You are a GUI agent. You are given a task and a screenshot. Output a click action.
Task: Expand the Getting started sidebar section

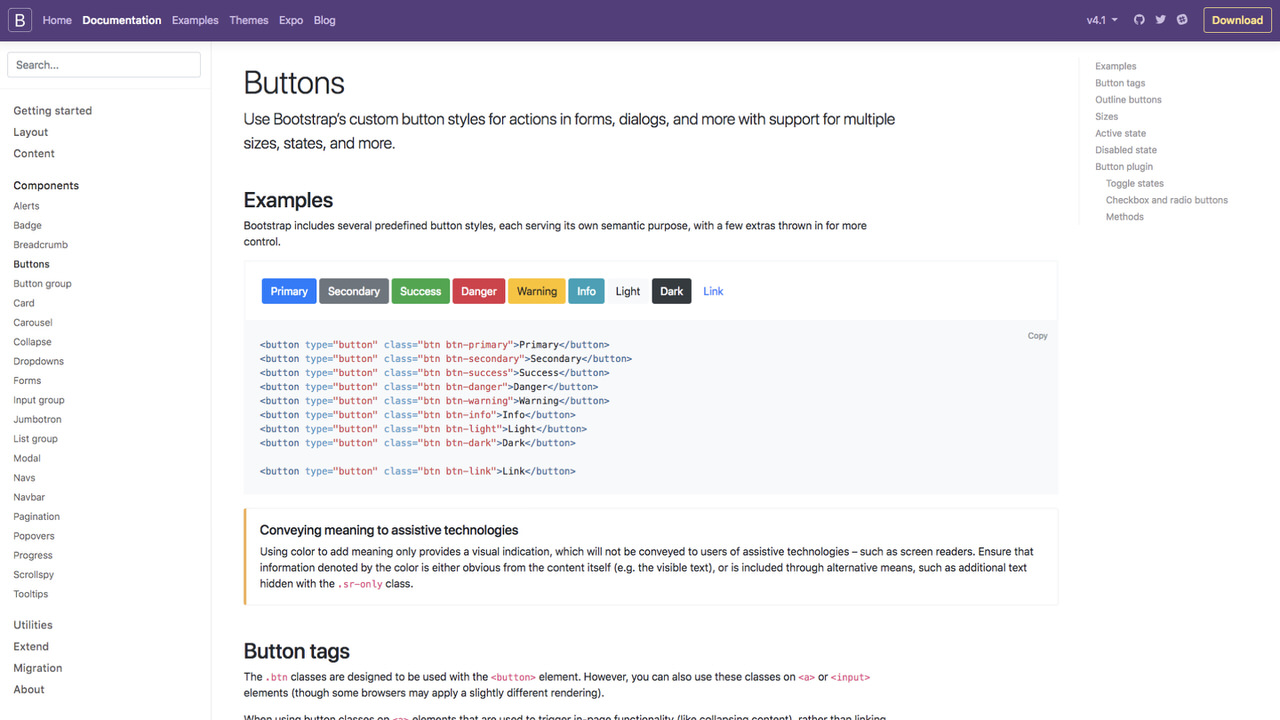pyautogui.click(x=52, y=111)
